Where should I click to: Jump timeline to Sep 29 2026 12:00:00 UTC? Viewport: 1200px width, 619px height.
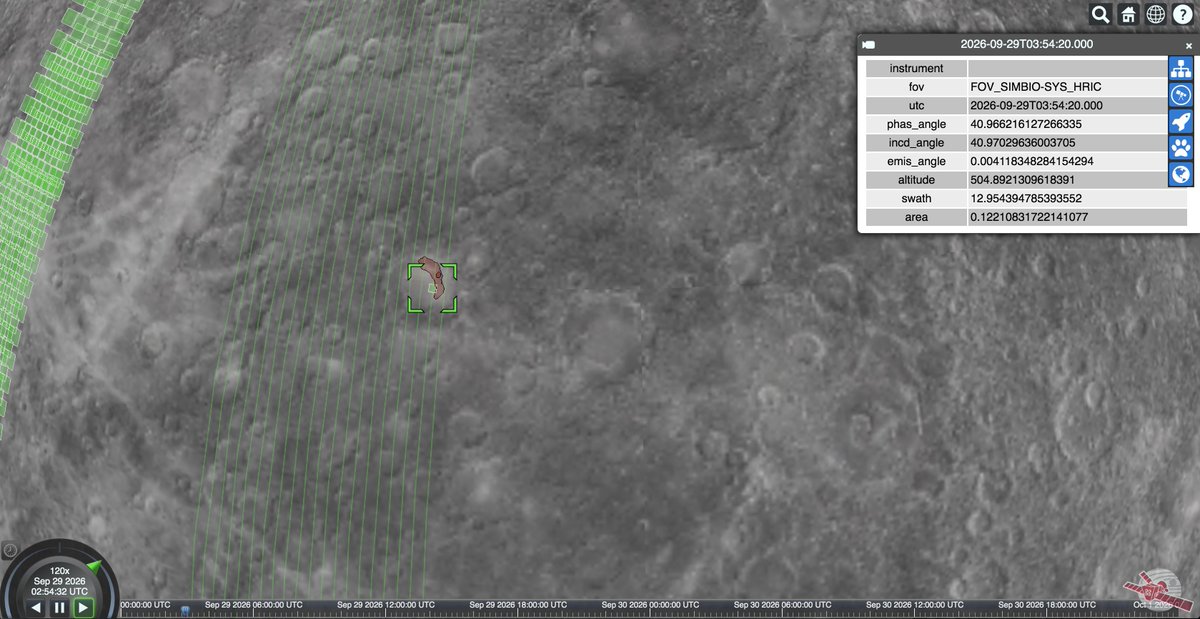(386, 605)
